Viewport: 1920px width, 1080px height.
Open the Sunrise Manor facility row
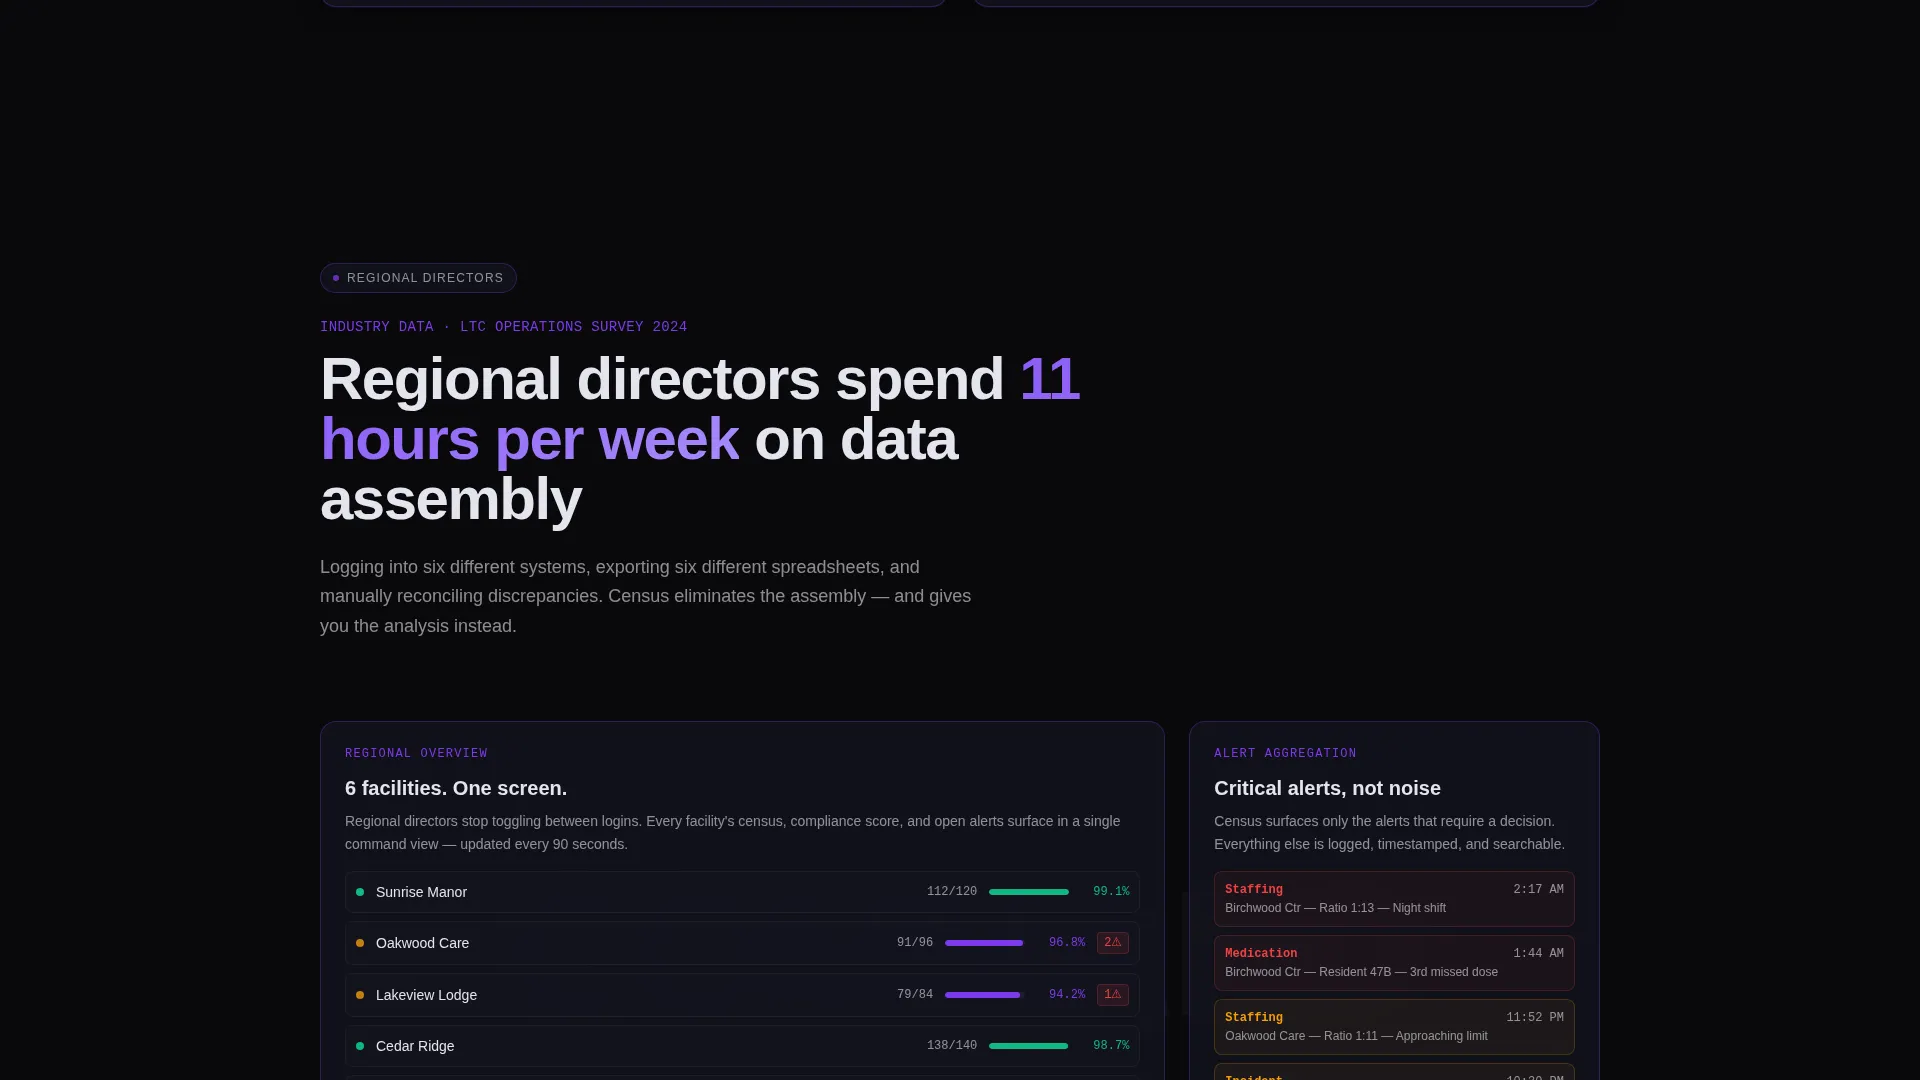[x=742, y=892]
